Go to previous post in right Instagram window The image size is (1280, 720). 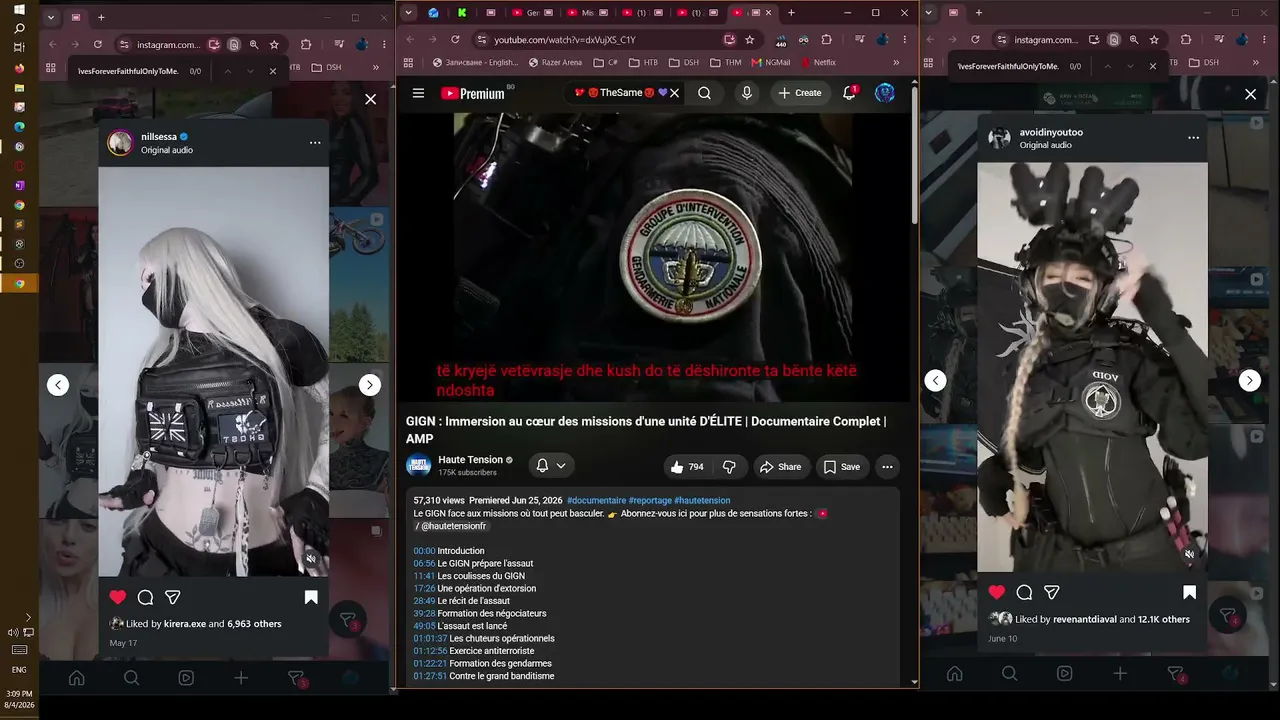tap(936, 380)
